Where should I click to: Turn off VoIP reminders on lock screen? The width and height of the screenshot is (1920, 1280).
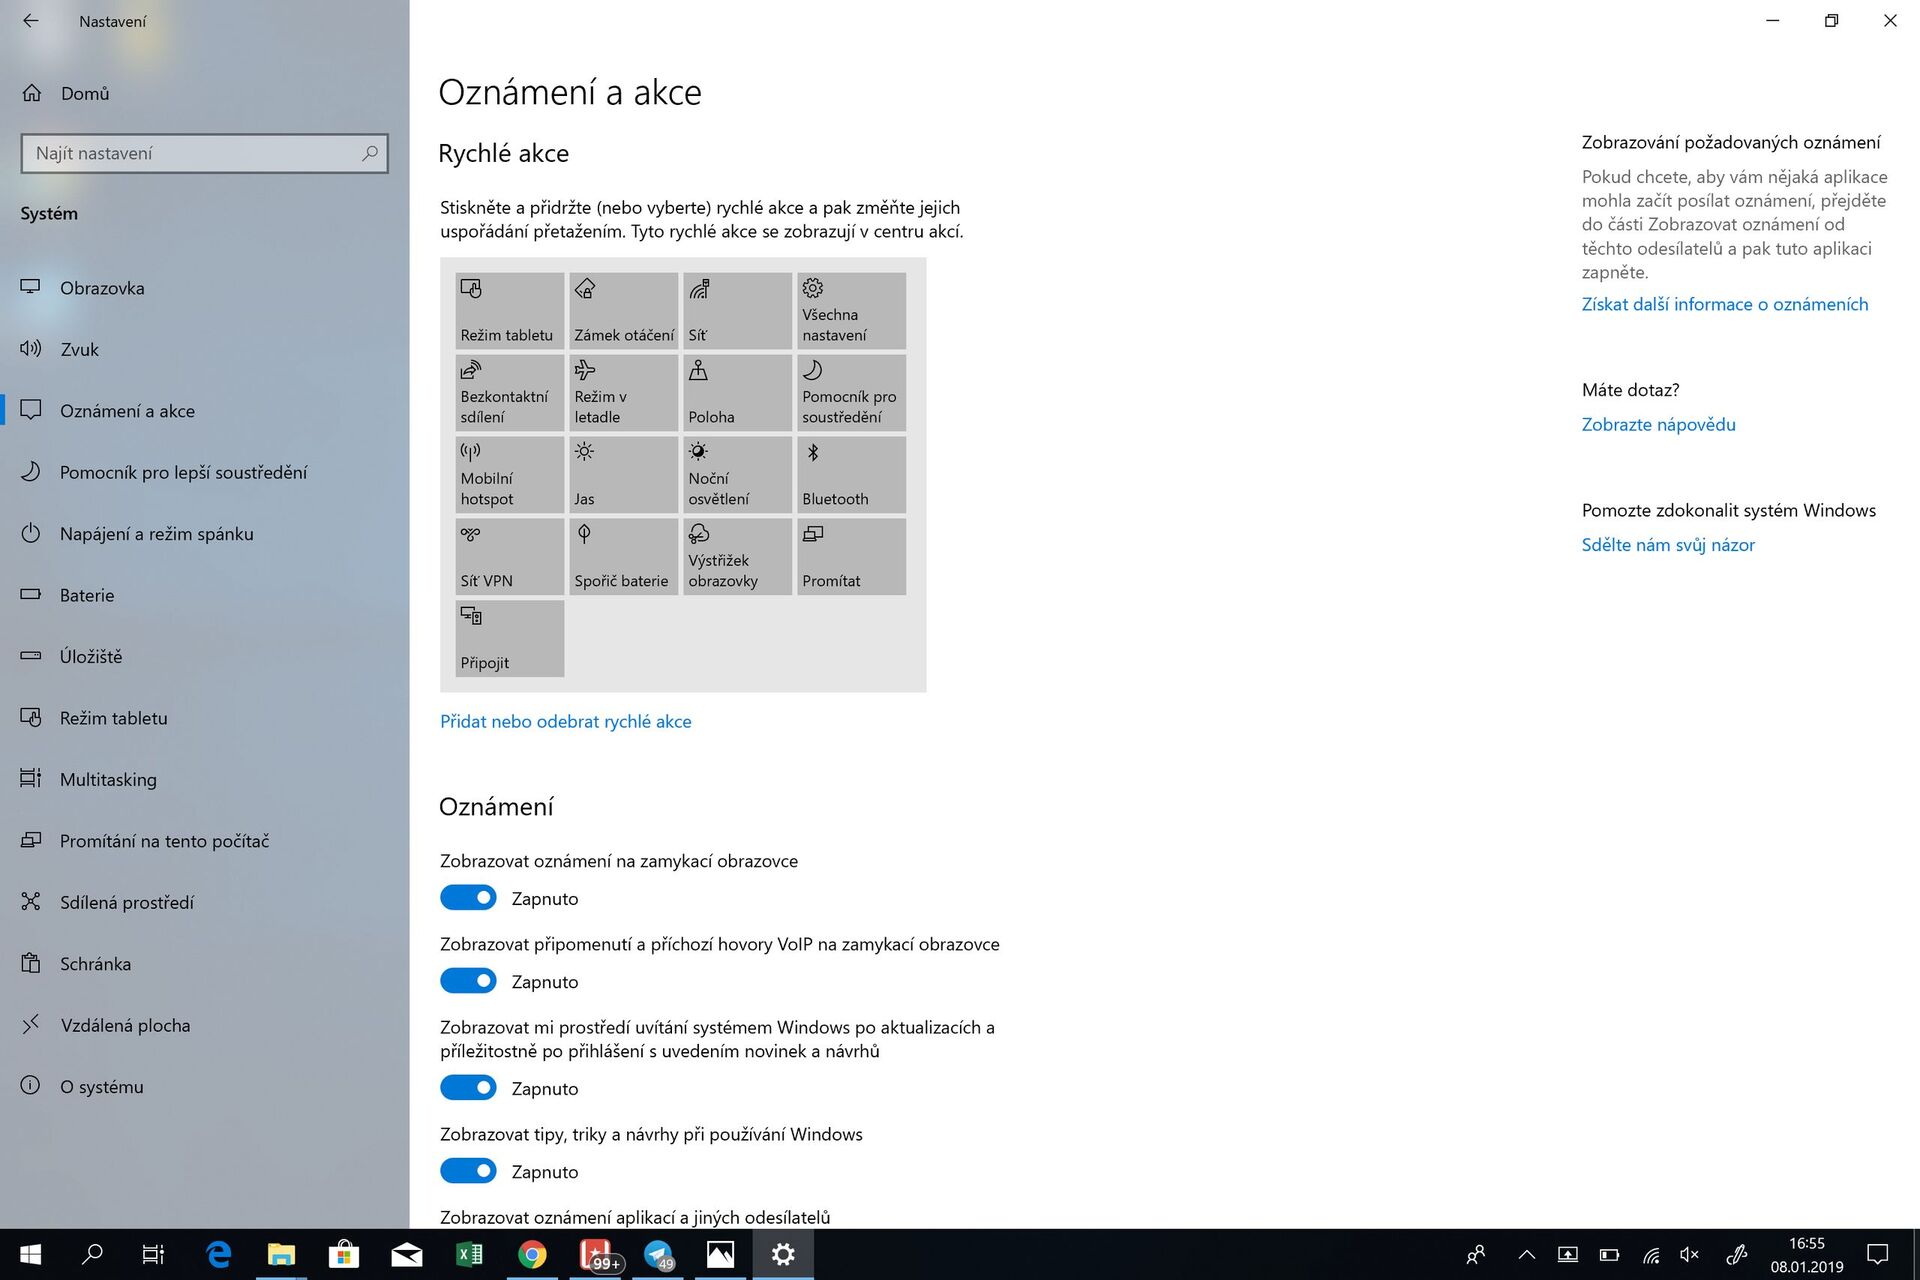tap(468, 980)
